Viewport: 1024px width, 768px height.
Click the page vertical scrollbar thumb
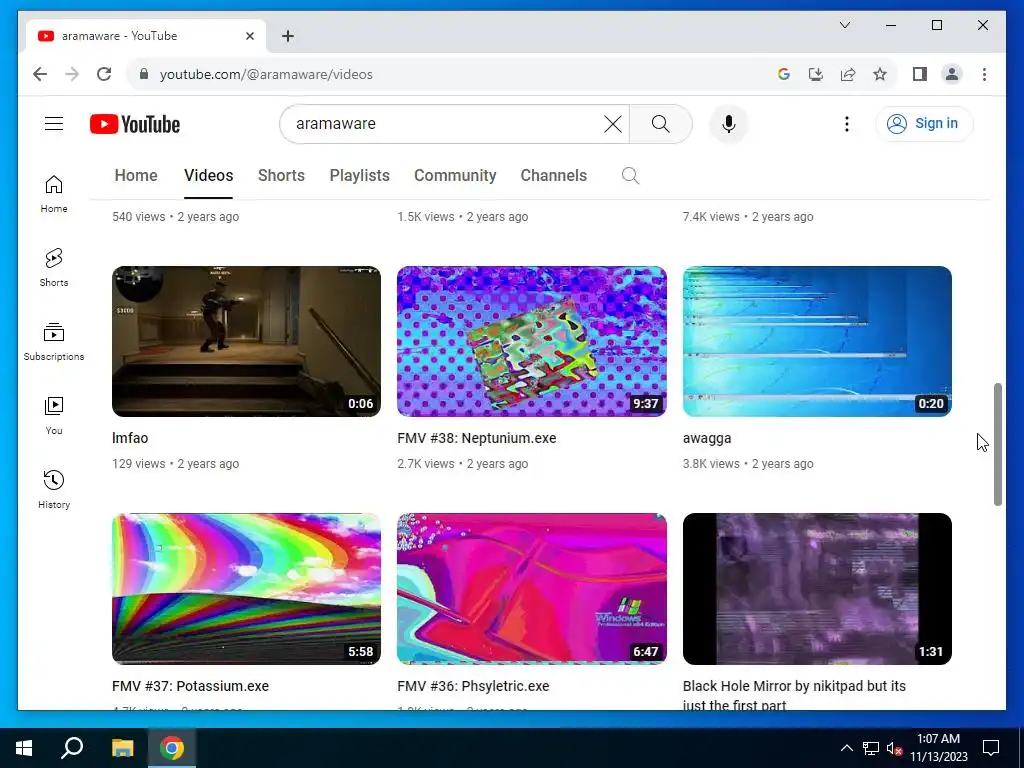[x=997, y=444]
